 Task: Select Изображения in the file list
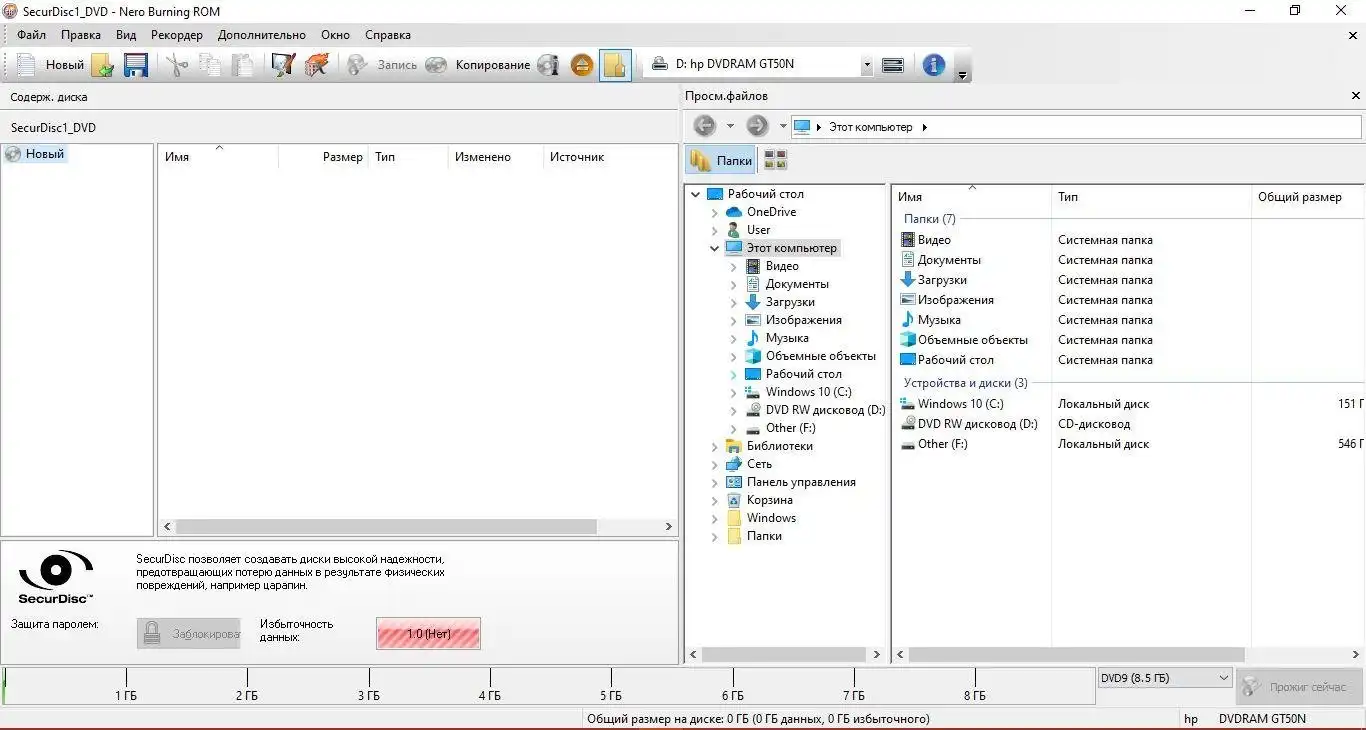click(x=956, y=300)
